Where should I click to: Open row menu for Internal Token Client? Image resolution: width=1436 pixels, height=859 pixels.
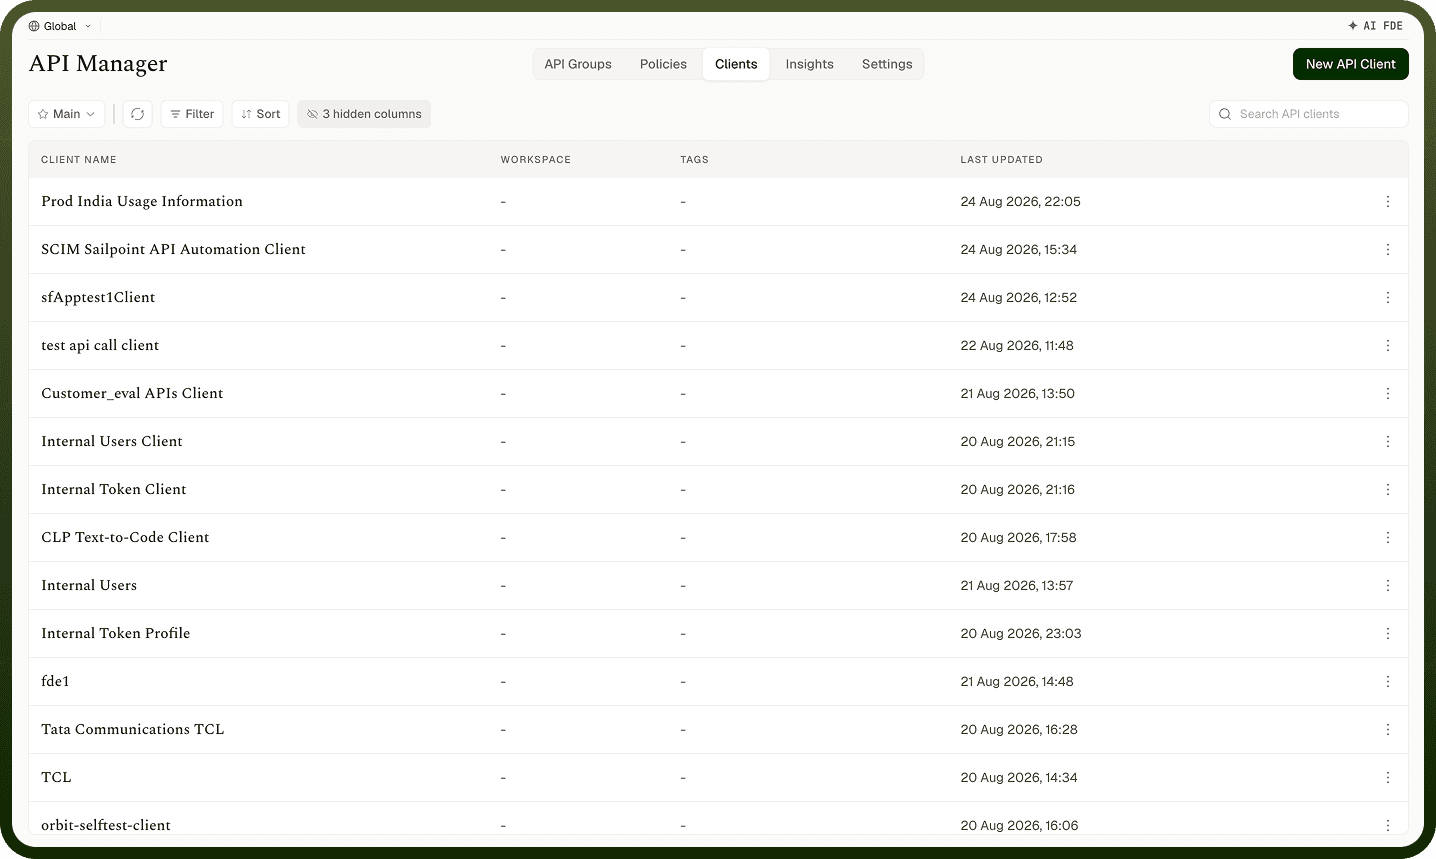click(x=1388, y=490)
